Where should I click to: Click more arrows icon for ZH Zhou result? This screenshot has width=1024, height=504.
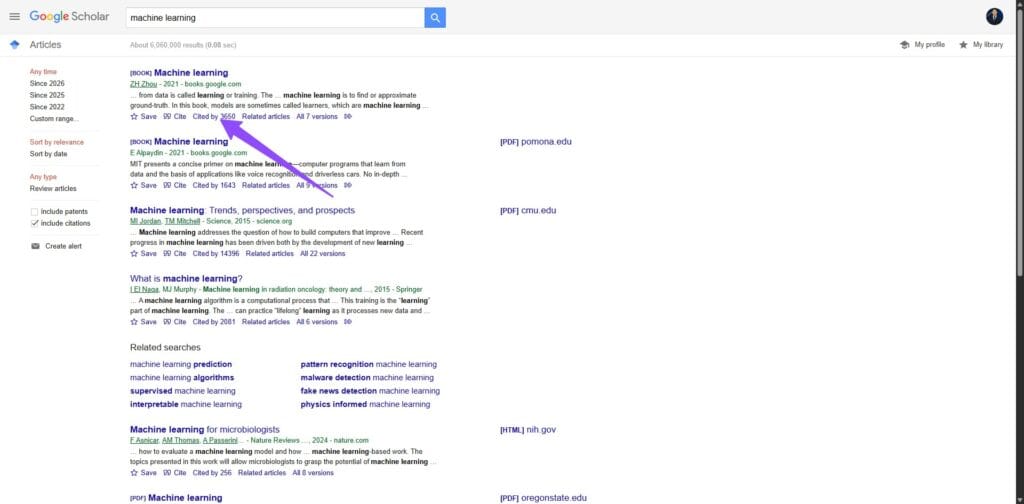pyautogui.click(x=348, y=116)
